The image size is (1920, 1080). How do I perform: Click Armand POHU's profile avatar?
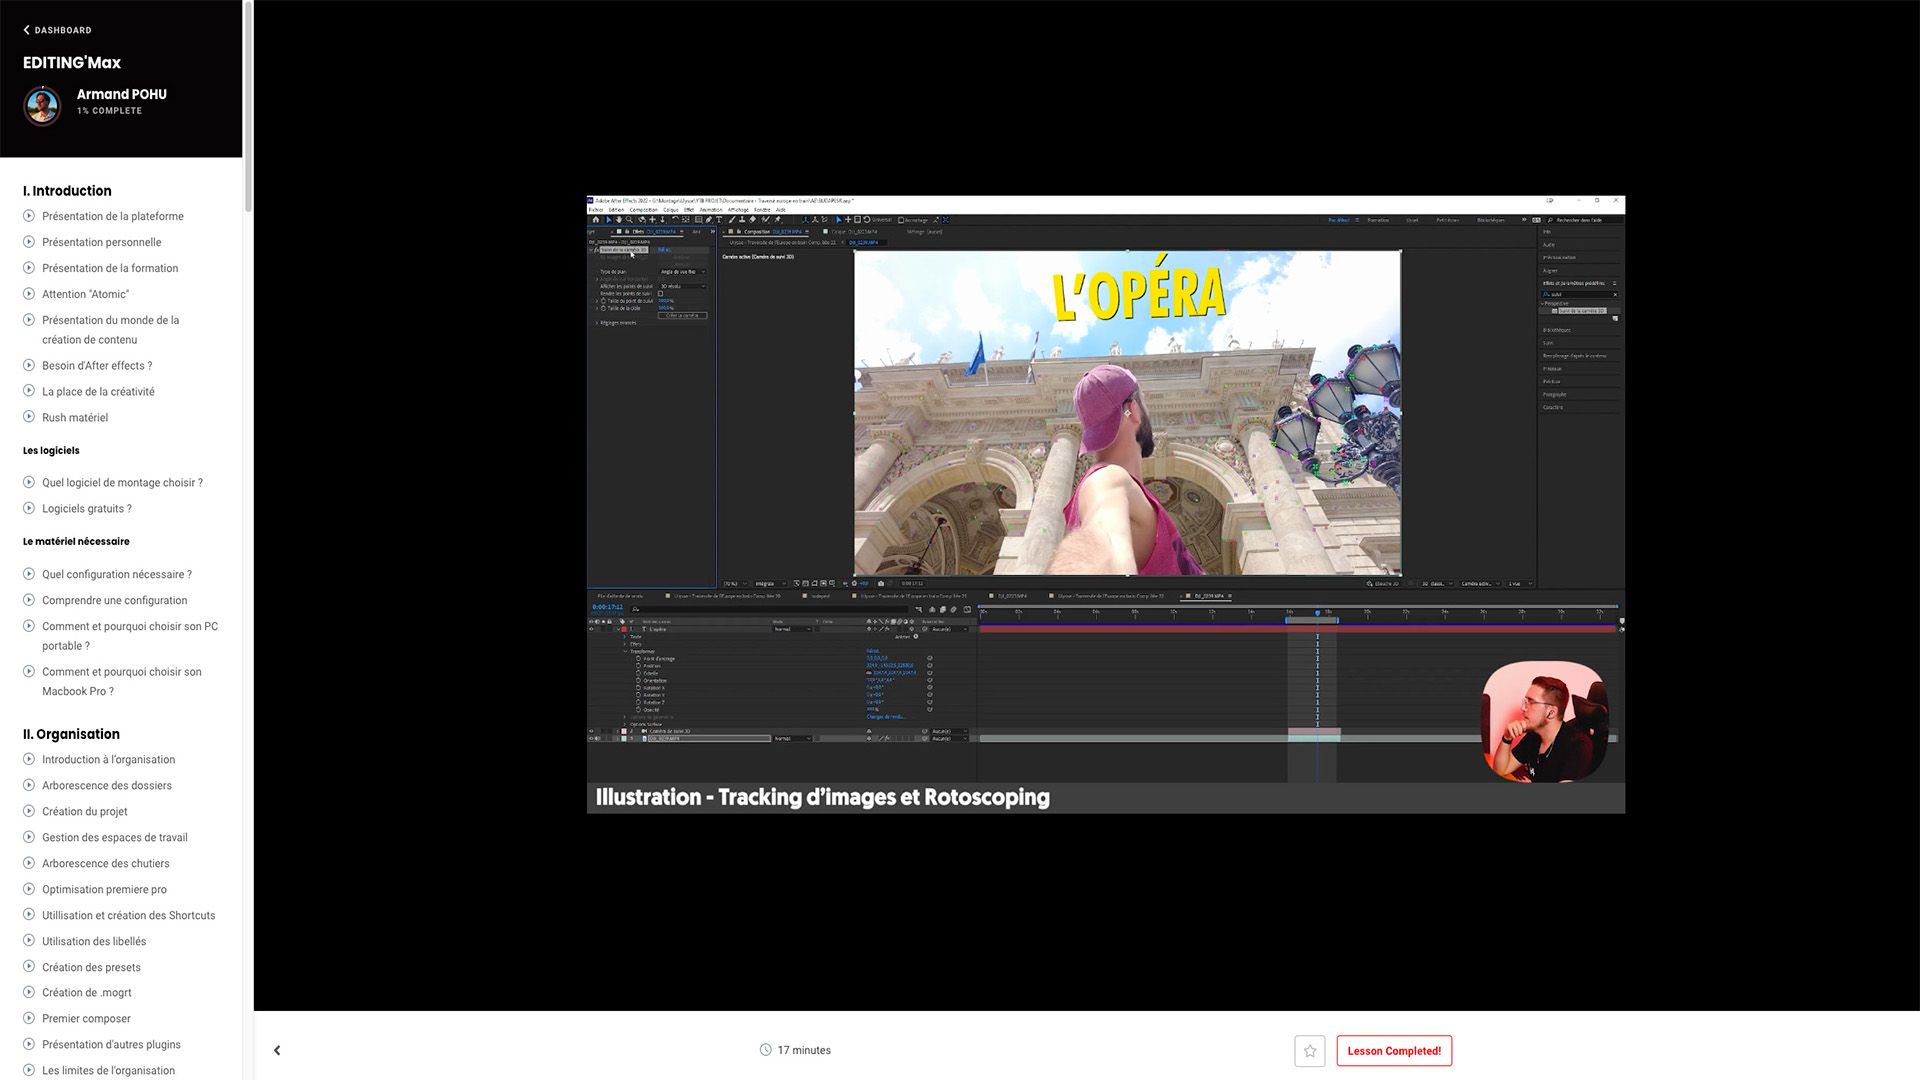(x=42, y=105)
